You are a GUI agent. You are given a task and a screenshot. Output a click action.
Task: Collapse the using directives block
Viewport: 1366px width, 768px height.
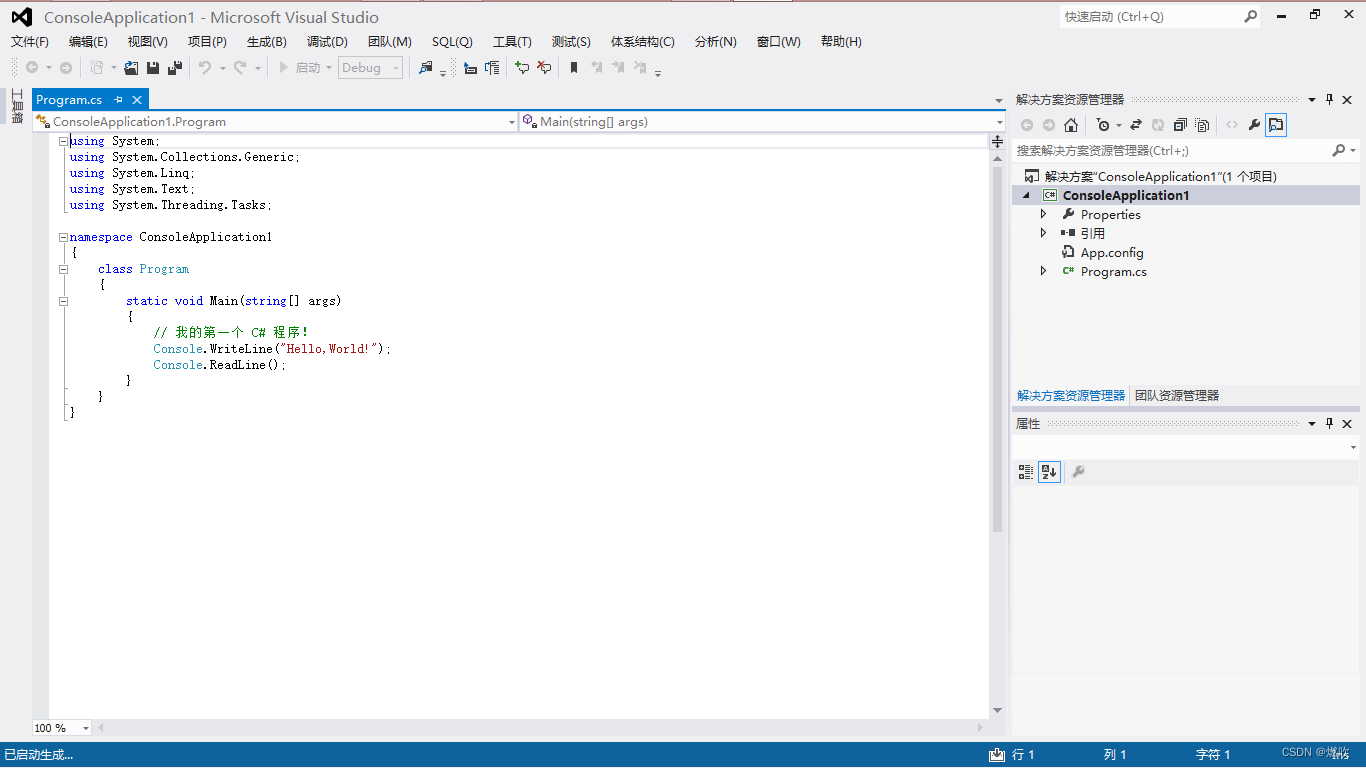(x=63, y=141)
